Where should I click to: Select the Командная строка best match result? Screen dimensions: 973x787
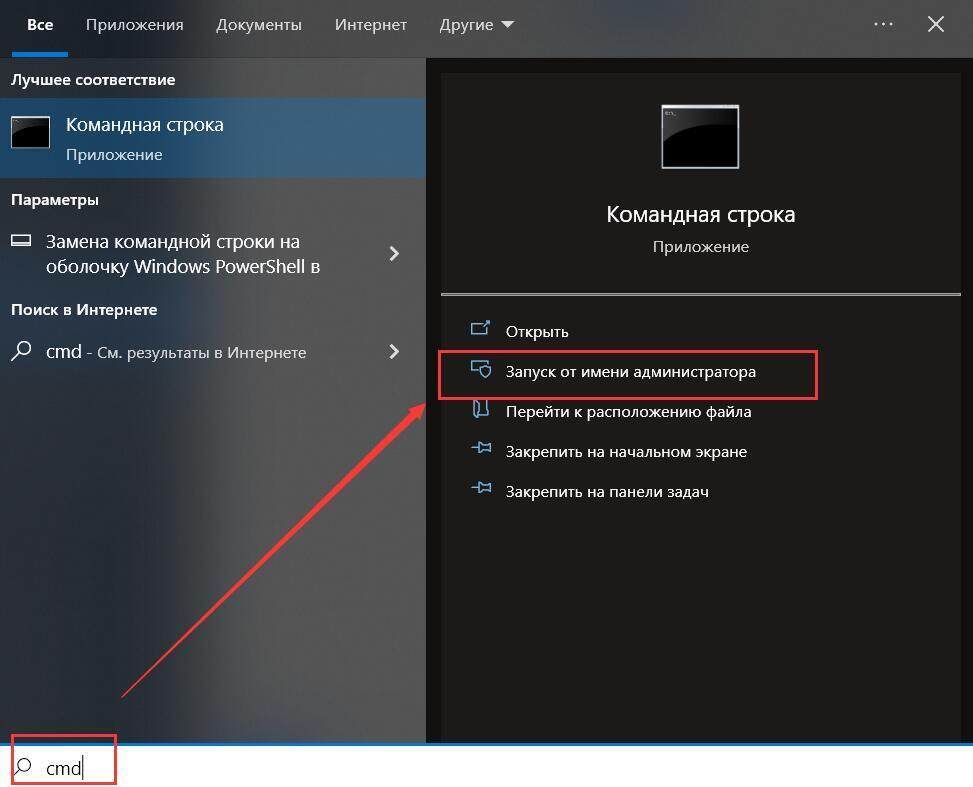click(x=213, y=138)
